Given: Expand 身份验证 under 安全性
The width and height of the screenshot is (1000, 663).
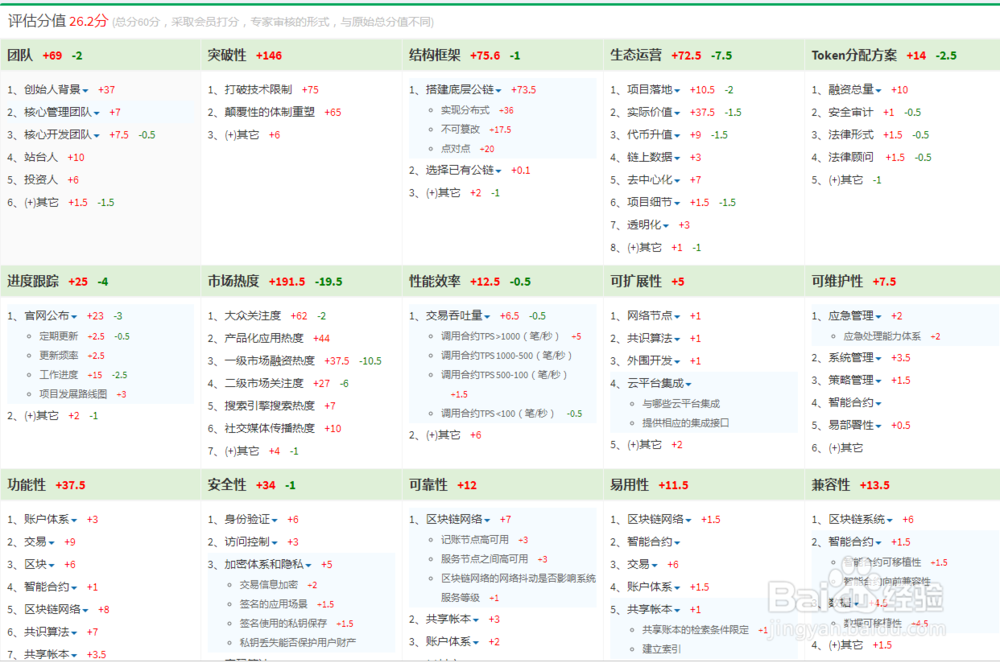Looking at the screenshot, I should point(274,521).
